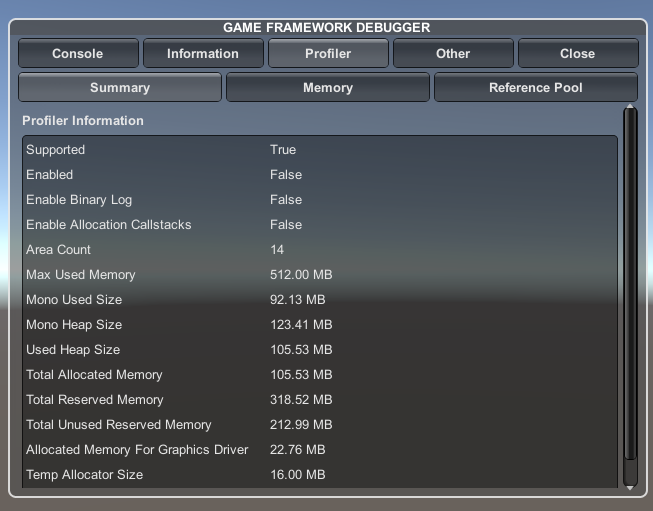Select the Enable Allocation Callstacks row
This screenshot has width=653, height=511.
click(108, 225)
